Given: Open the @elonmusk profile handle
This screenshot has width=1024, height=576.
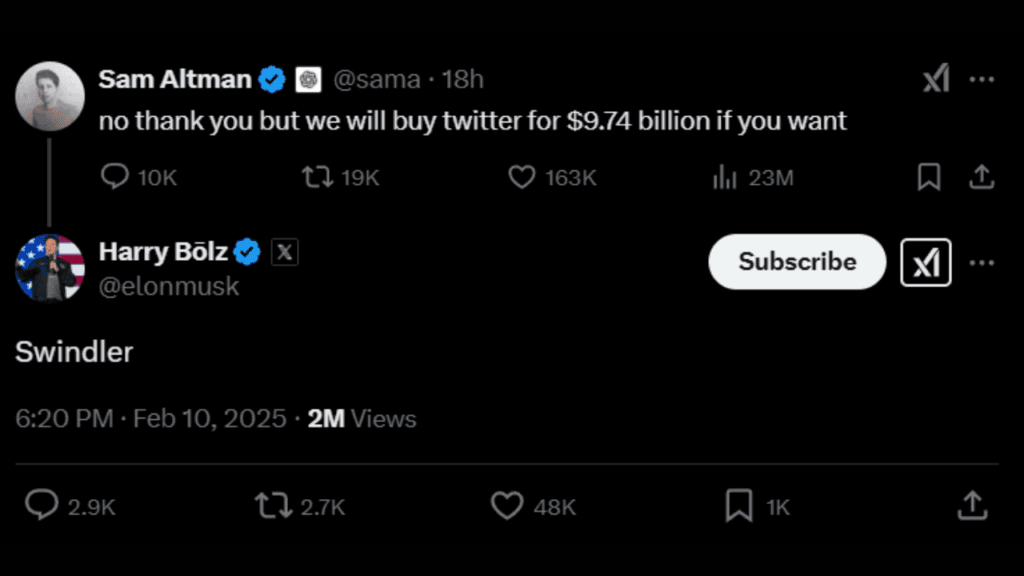Looking at the screenshot, I should tap(168, 286).
